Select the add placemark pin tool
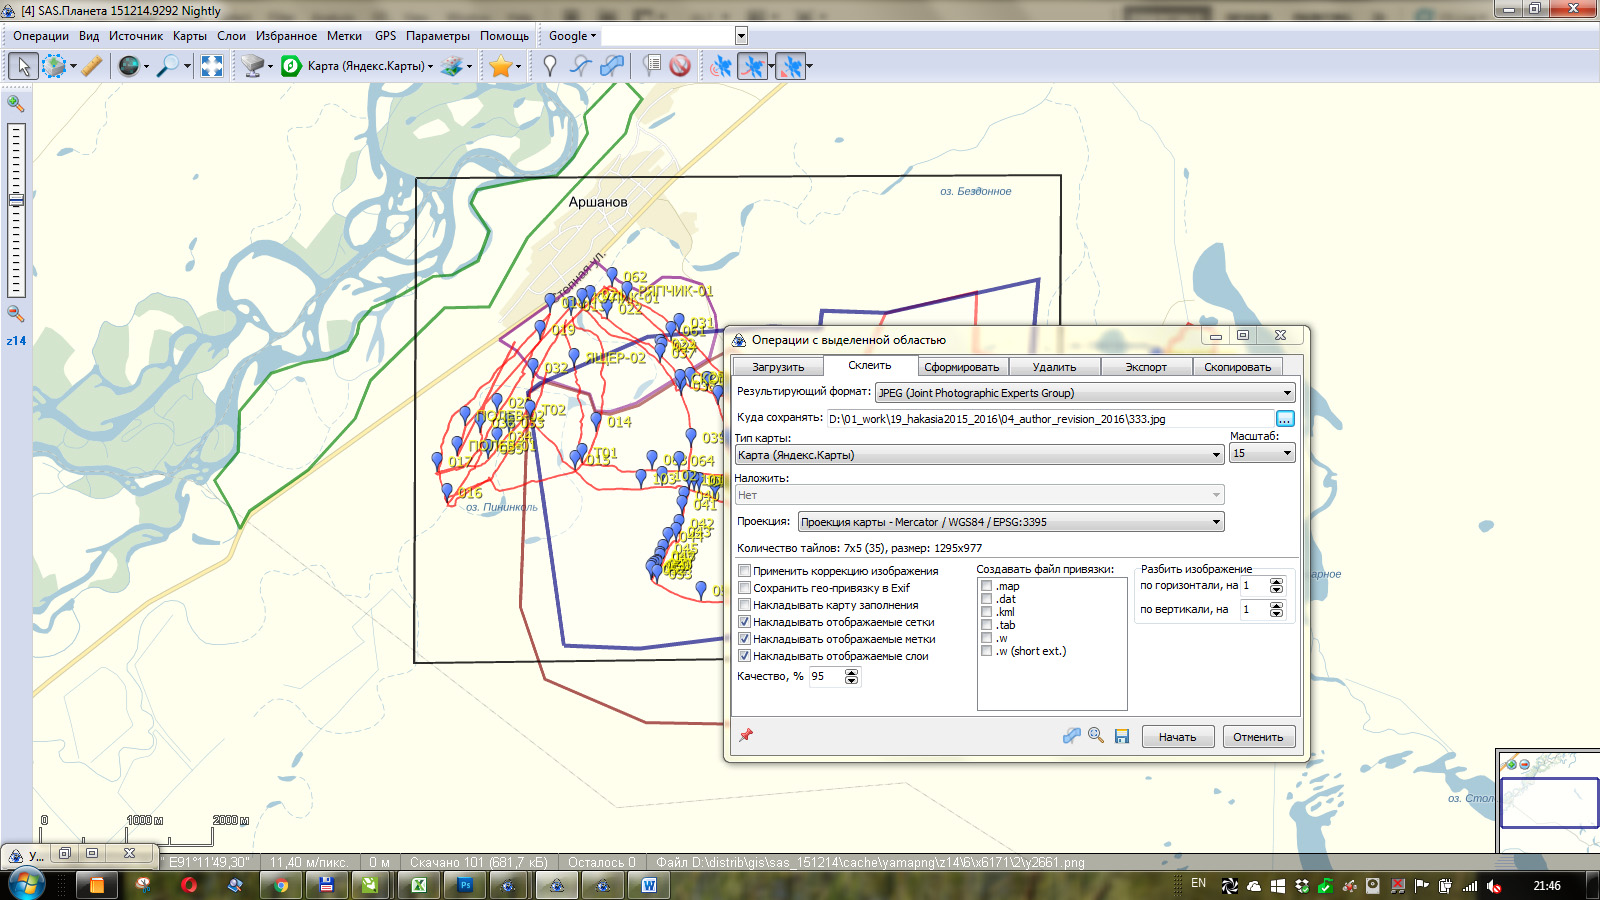Image resolution: width=1600 pixels, height=900 pixels. 549,66
